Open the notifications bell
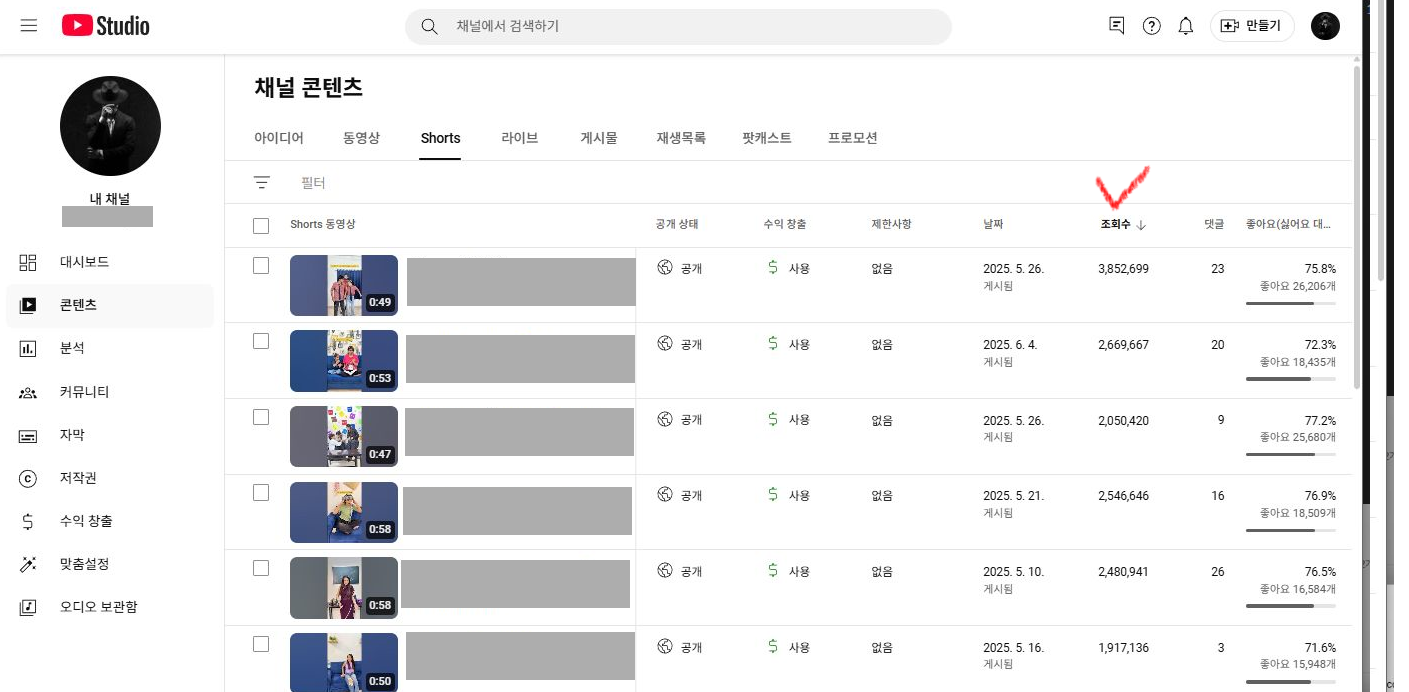Screen dimensions: 1409x692 click(1185, 26)
